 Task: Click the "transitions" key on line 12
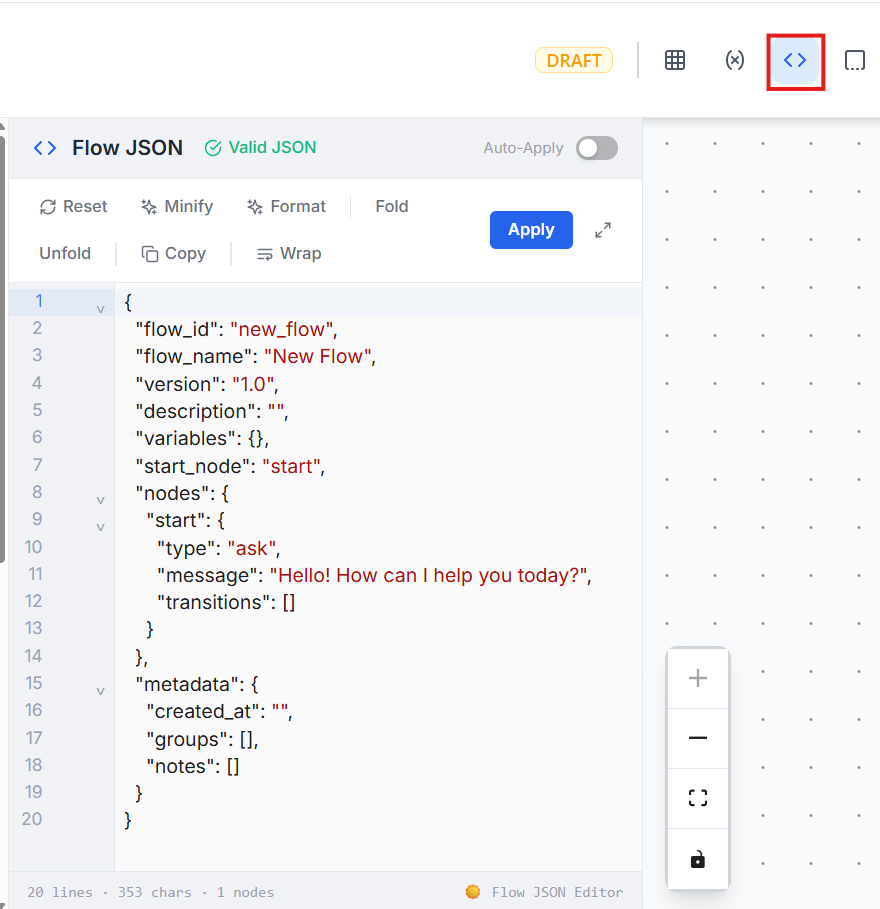click(x=216, y=602)
